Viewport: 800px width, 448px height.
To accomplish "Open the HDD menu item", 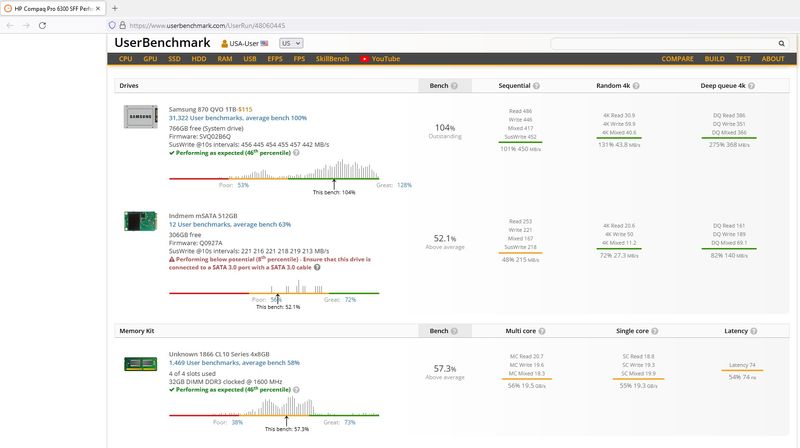I will coord(199,59).
